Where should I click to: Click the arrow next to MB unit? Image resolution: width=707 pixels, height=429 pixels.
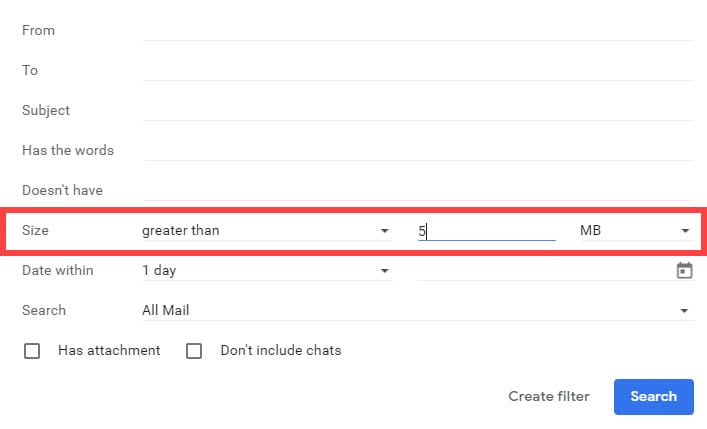(685, 231)
